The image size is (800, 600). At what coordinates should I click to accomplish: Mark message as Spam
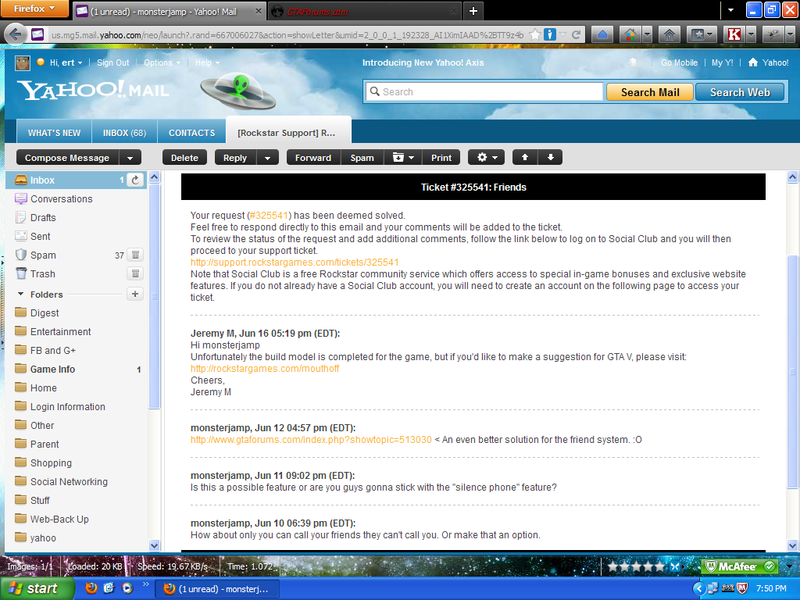[x=362, y=158]
